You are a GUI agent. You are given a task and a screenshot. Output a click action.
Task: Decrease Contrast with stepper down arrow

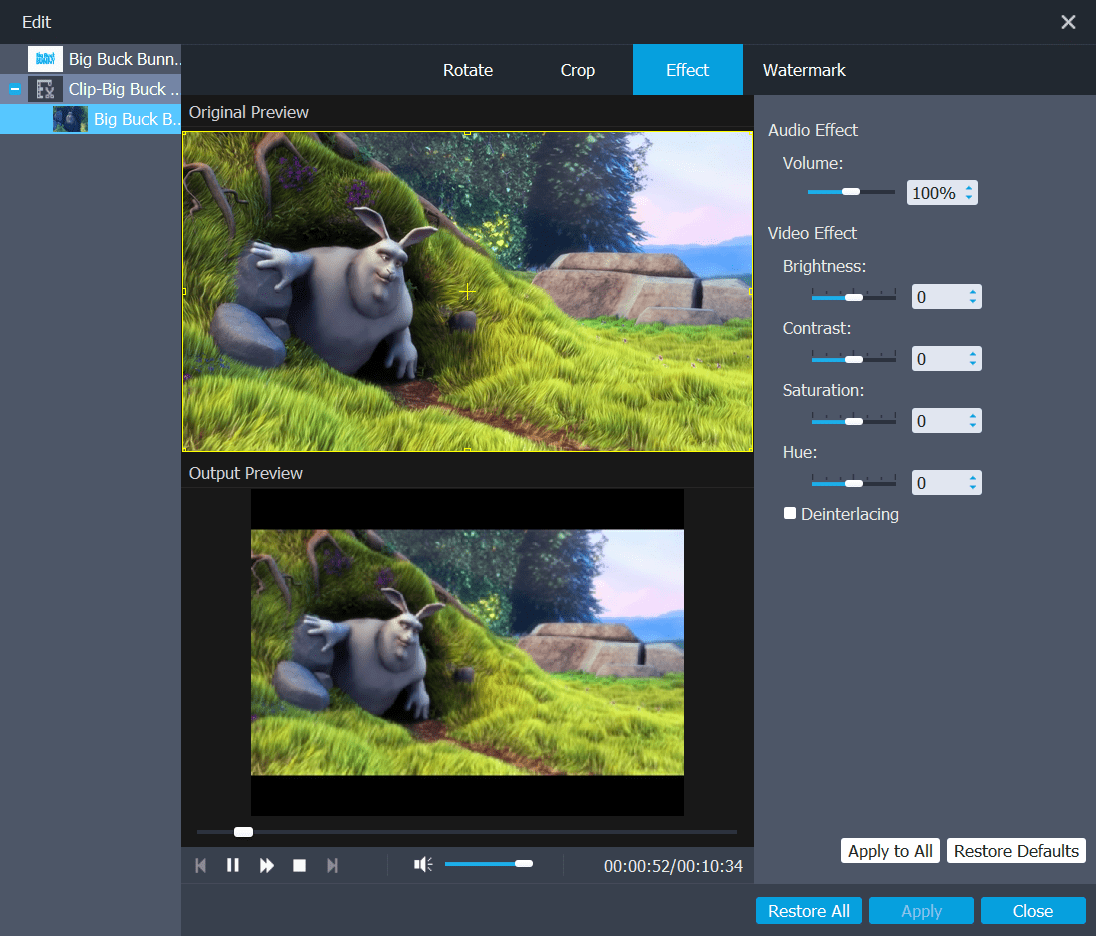tap(973, 364)
